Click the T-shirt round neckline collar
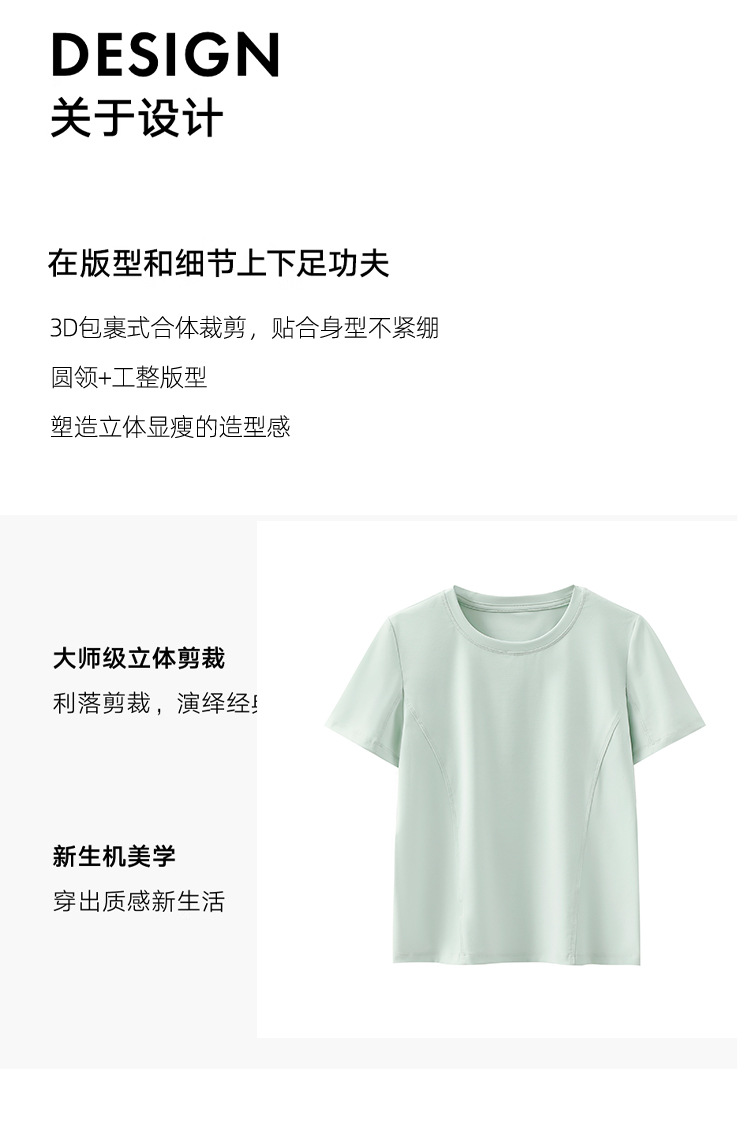 [x=515, y=619]
